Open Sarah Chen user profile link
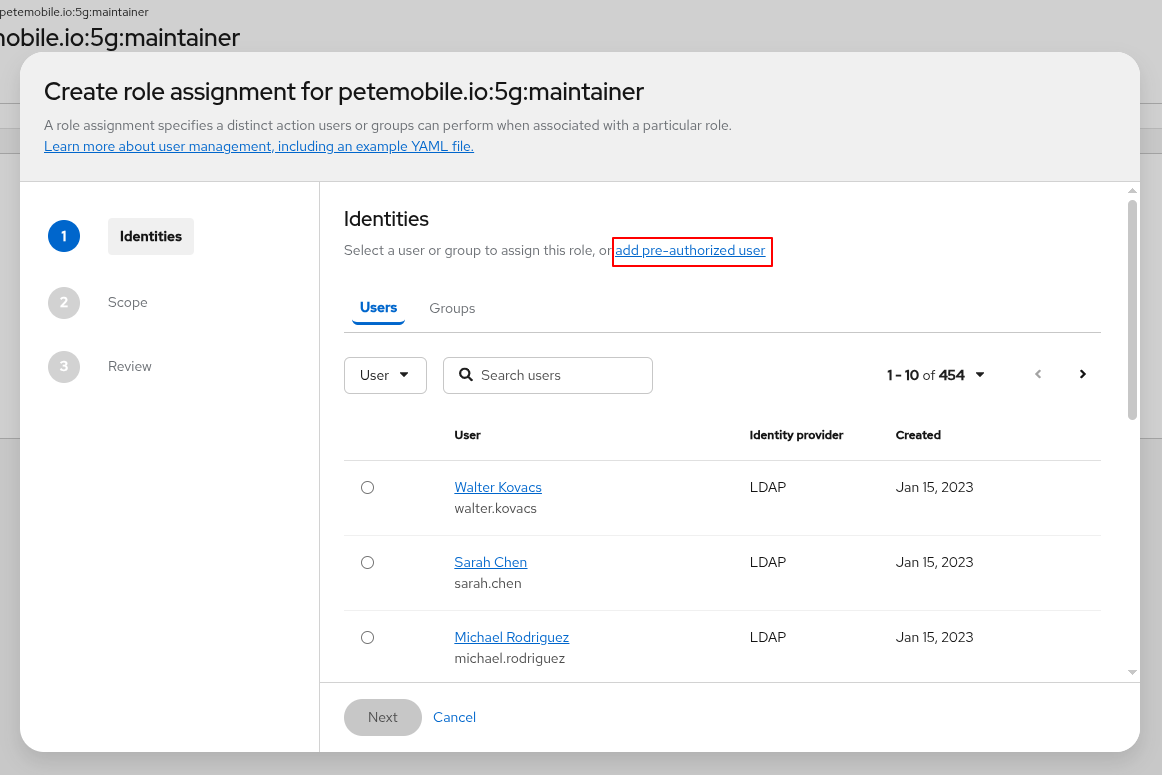 [x=490, y=562]
